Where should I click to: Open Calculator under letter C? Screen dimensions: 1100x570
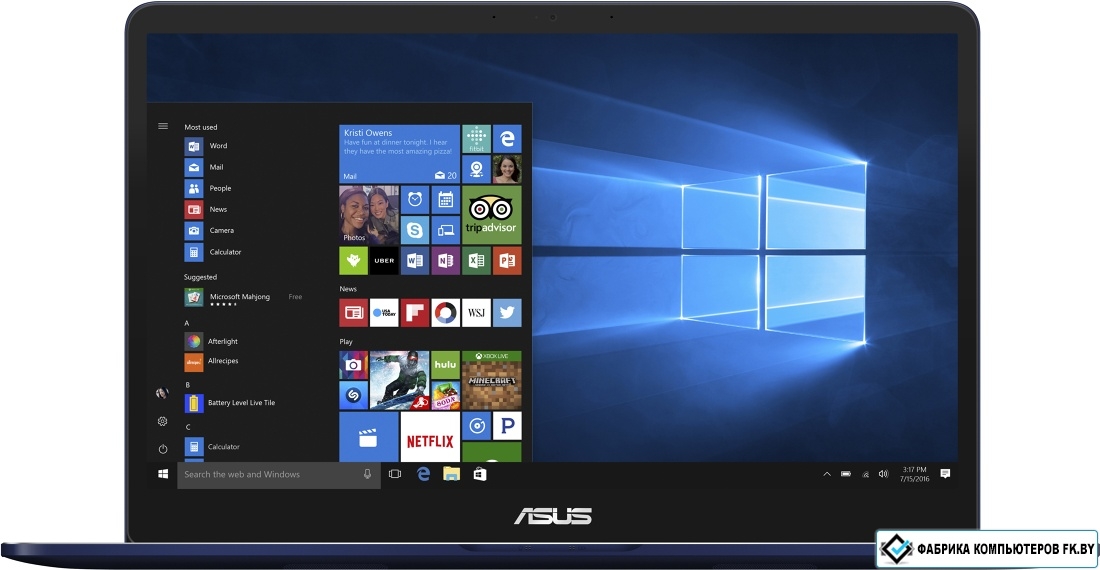coord(213,447)
